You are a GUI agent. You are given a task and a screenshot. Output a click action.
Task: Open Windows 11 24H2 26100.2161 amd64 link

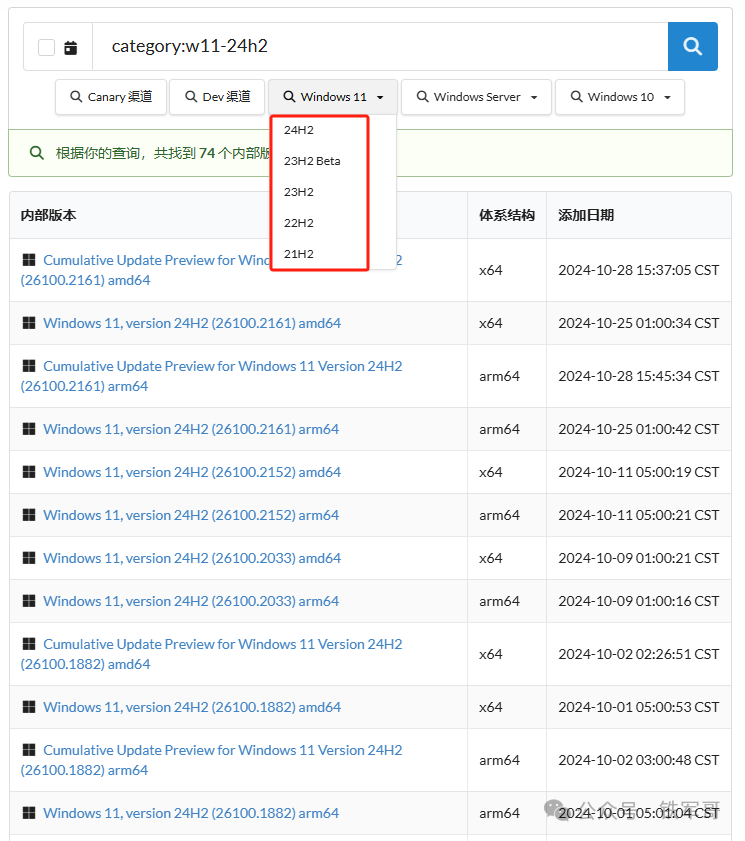click(x=192, y=323)
